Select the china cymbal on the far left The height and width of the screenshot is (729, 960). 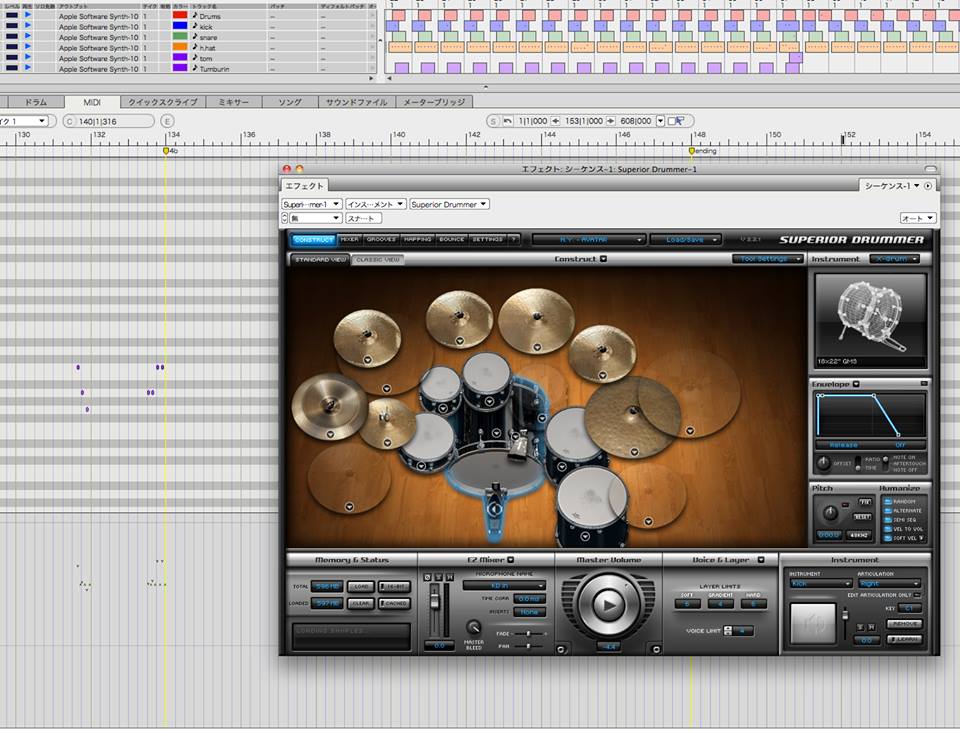[x=329, y=405]
